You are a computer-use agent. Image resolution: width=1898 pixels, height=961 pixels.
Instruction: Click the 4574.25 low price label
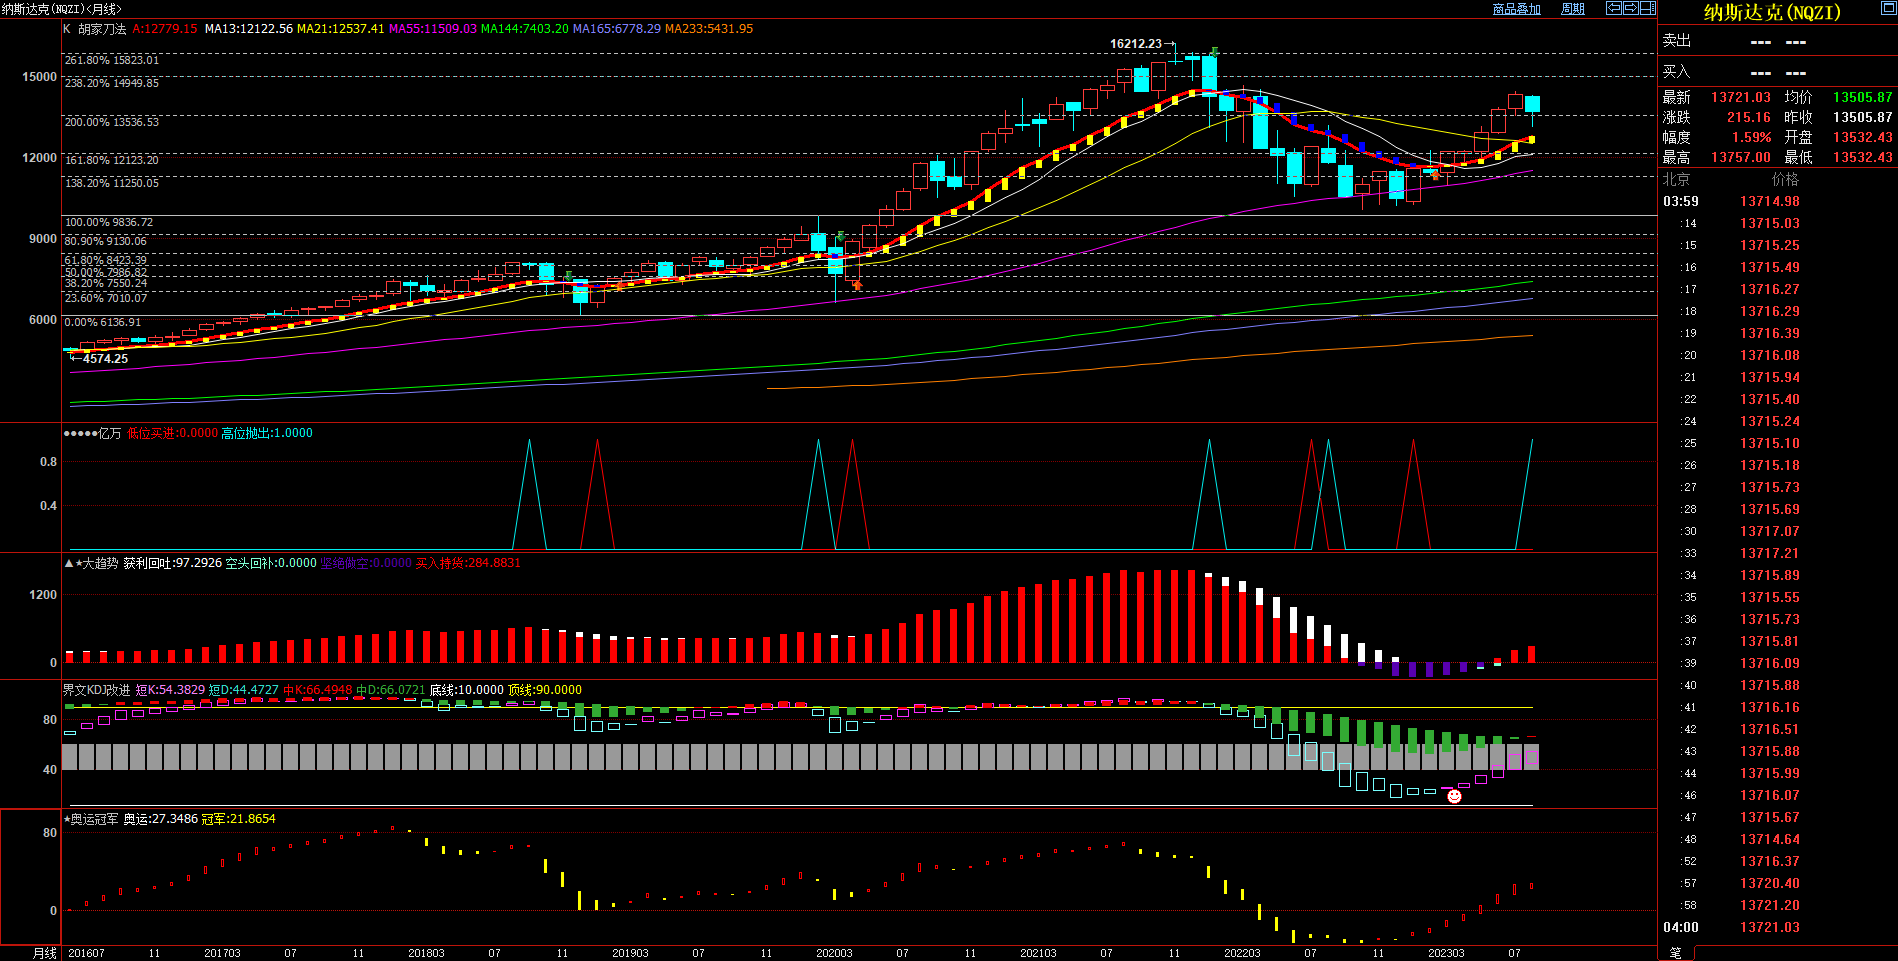coord(105,359)
